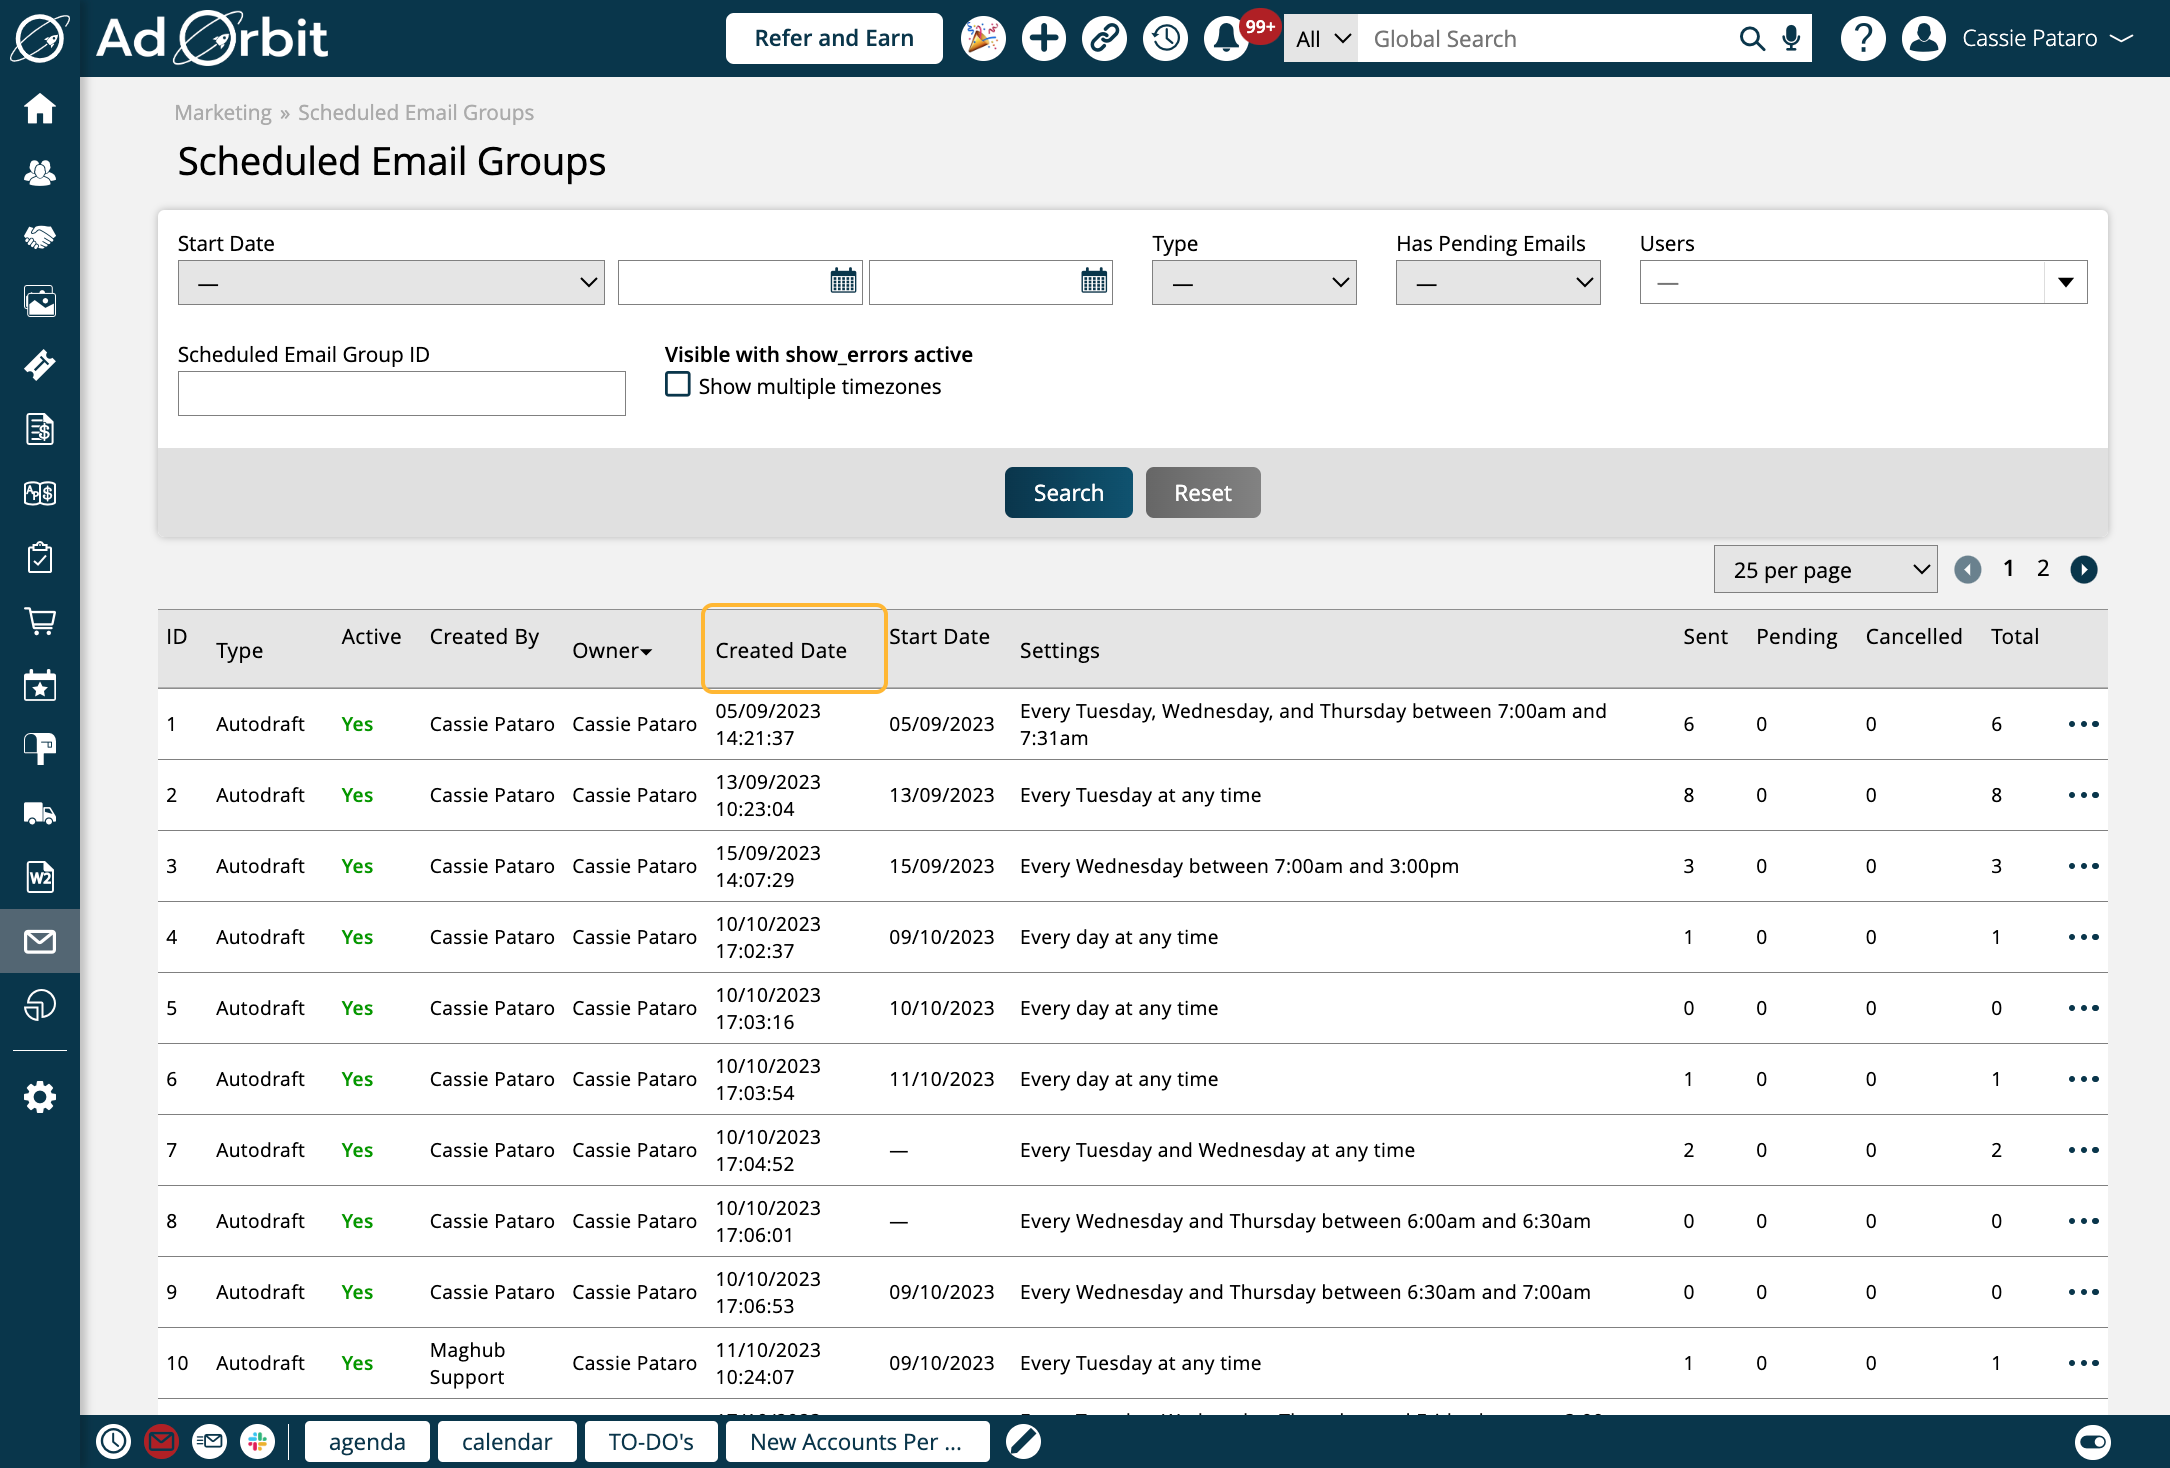Viewport: 2170px width, 1468px height.
Task: Click the Slack icon in the bottom bar
Action: pyautogui.click(x=258, y=1441)
